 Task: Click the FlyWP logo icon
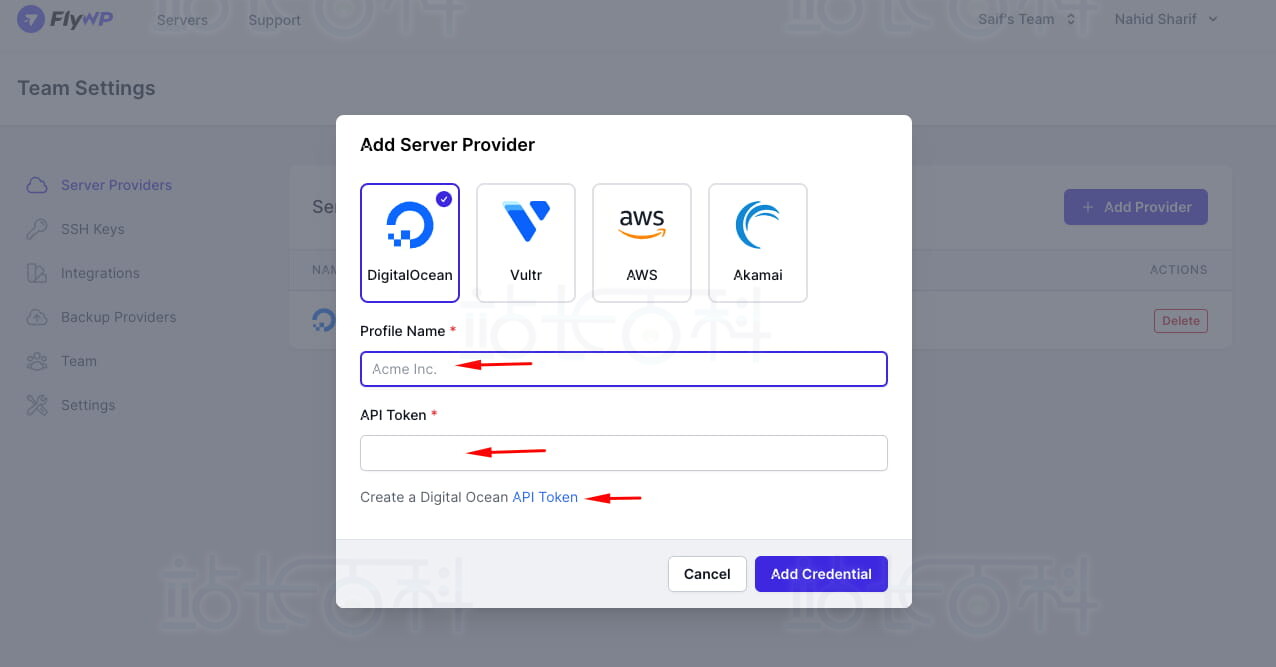click(x=31, y=19)
